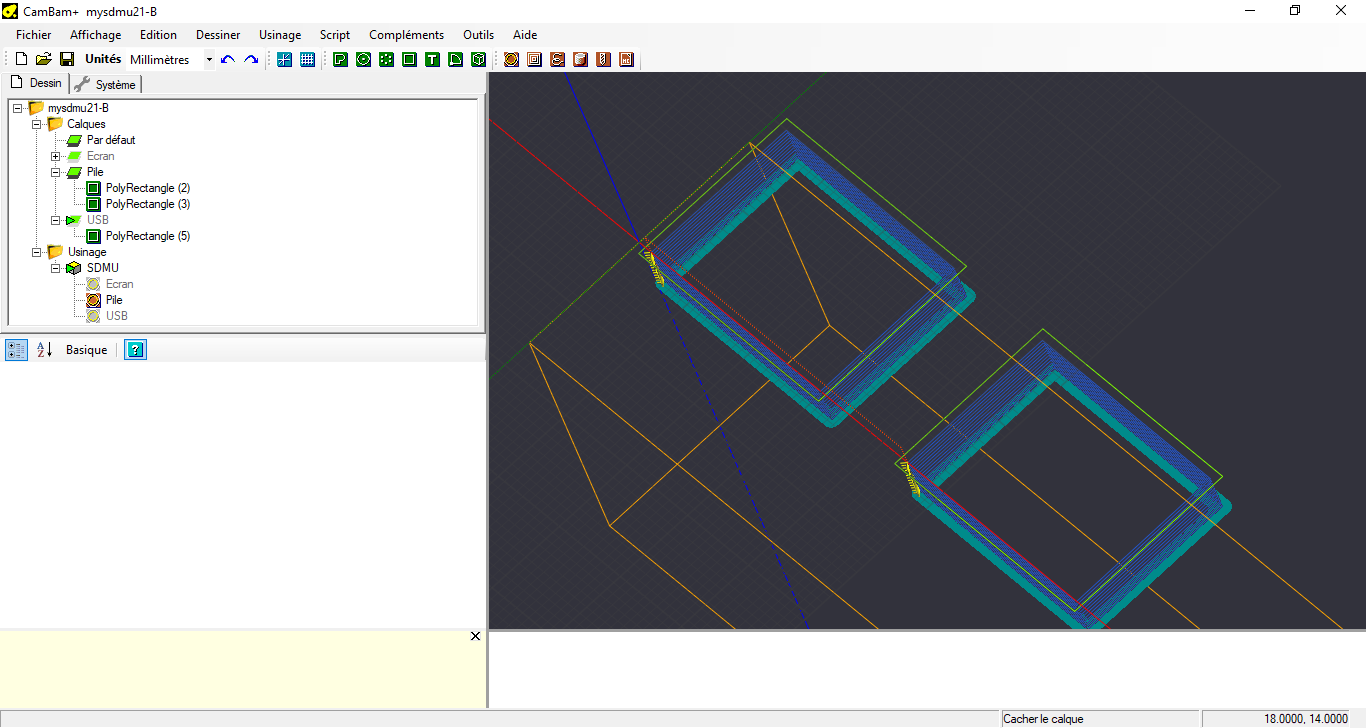Save the drawing with the floppy icon
This screenshot has width=1366, height=728.
click(x=67, y=60)
